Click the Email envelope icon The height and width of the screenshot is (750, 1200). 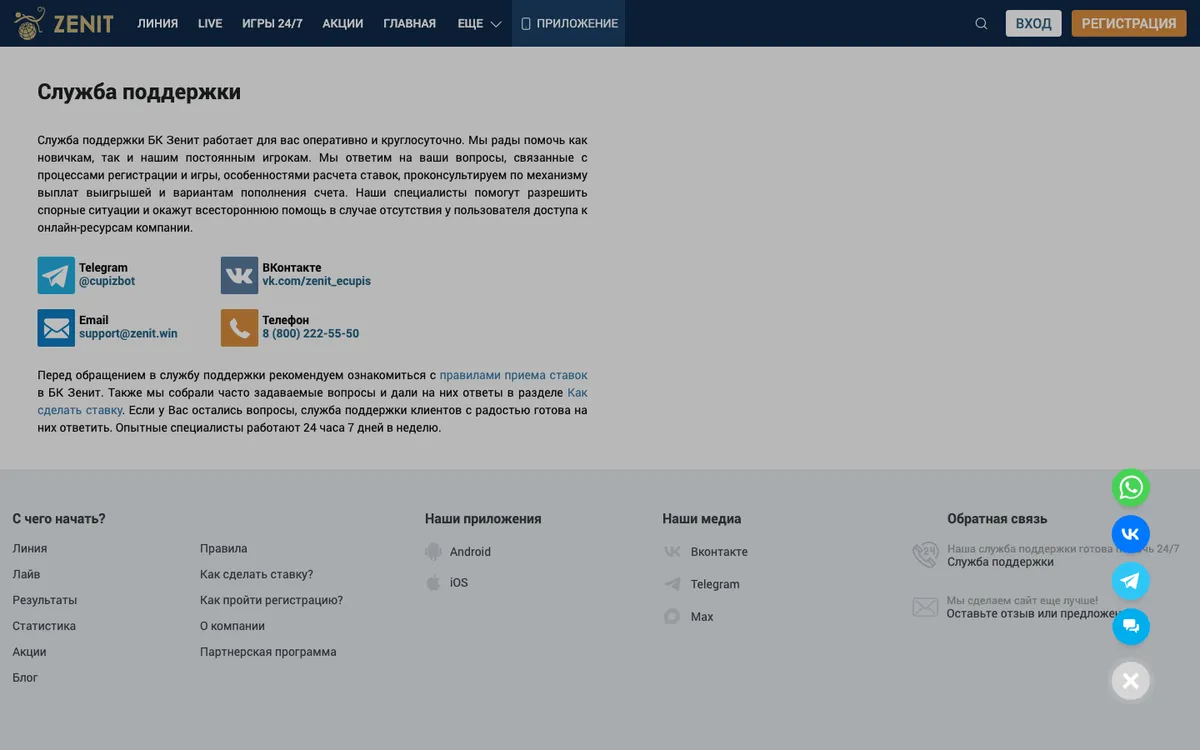pyautogui.click(x=56, y=328)
